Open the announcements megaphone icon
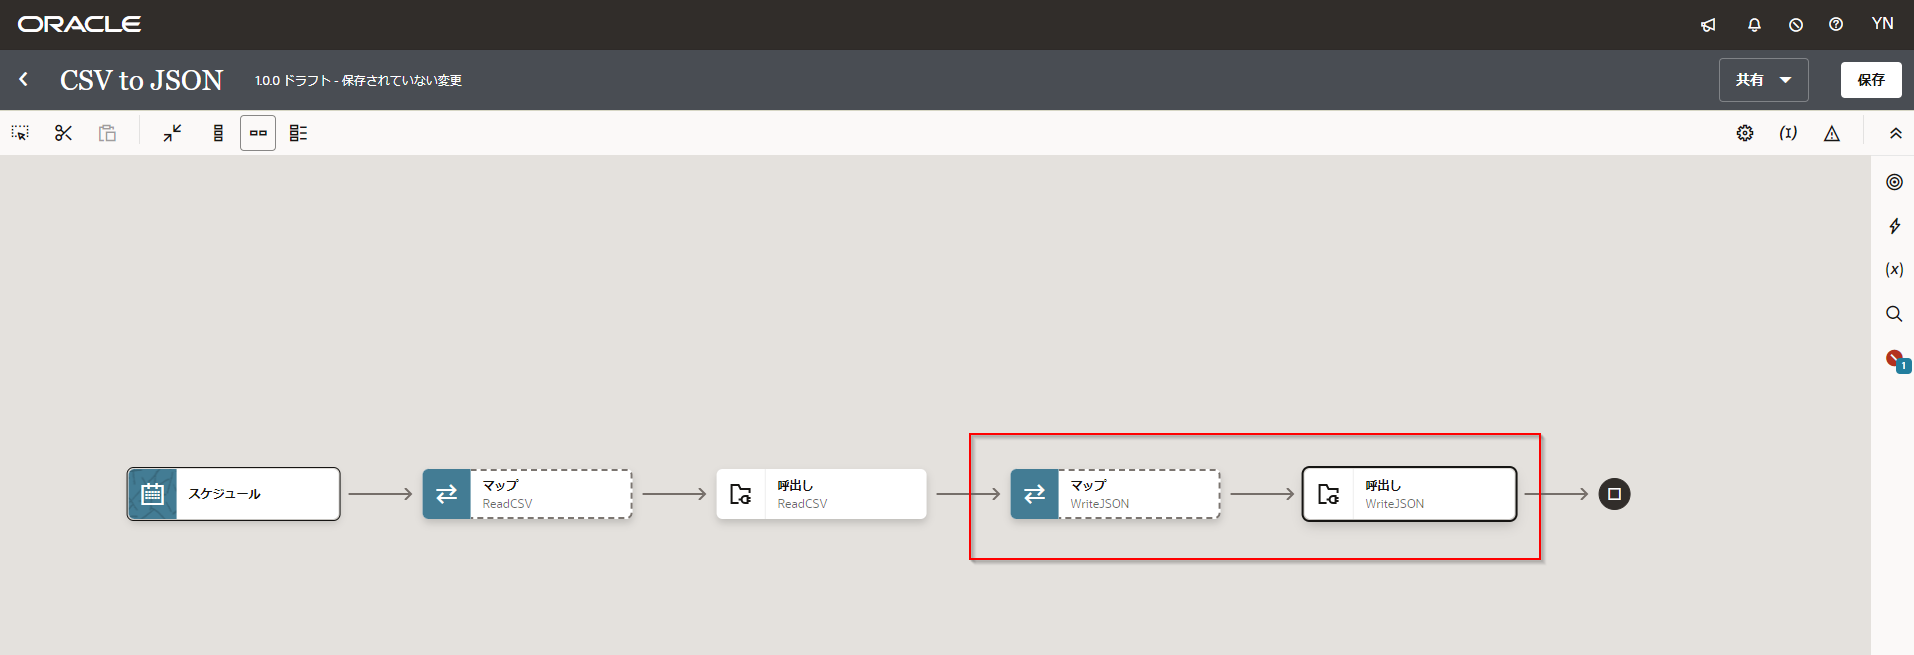The height and width of the screenshot is (655, 1914). [x=1708, y=25]
